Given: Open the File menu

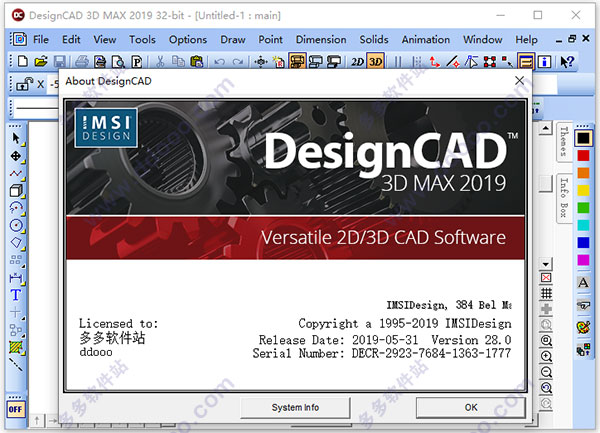Looking at the screenshot, I should (x=41, y=39).
